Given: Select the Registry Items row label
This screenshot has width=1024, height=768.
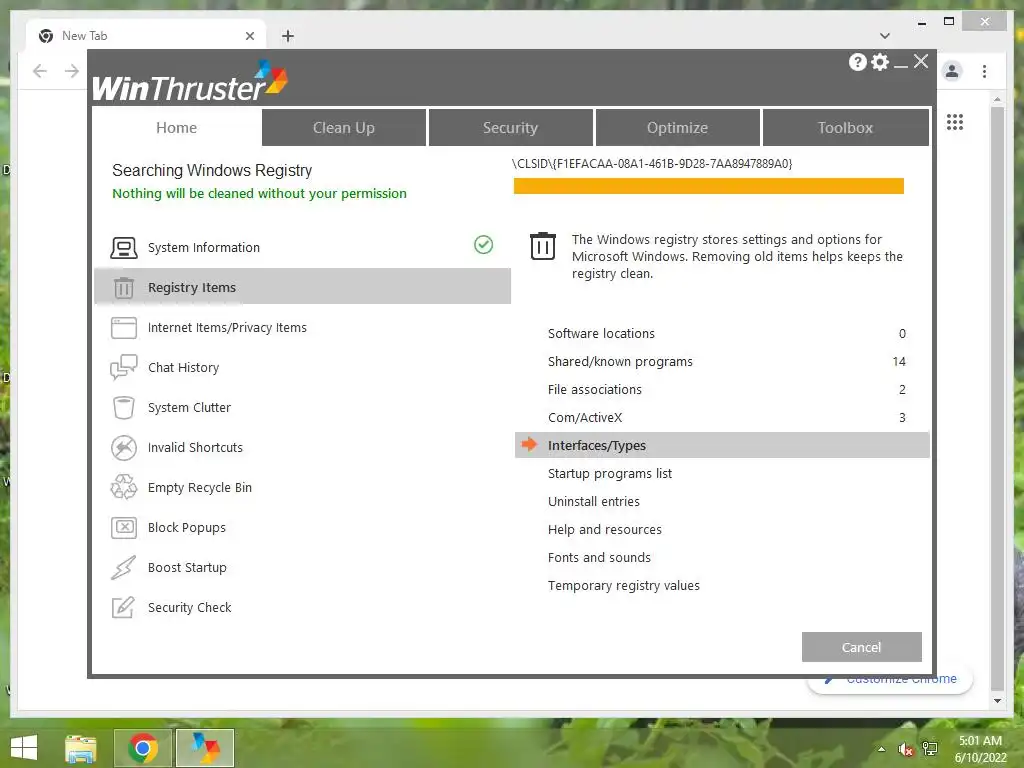Looking at the screenshot, I should click(192, 287).
